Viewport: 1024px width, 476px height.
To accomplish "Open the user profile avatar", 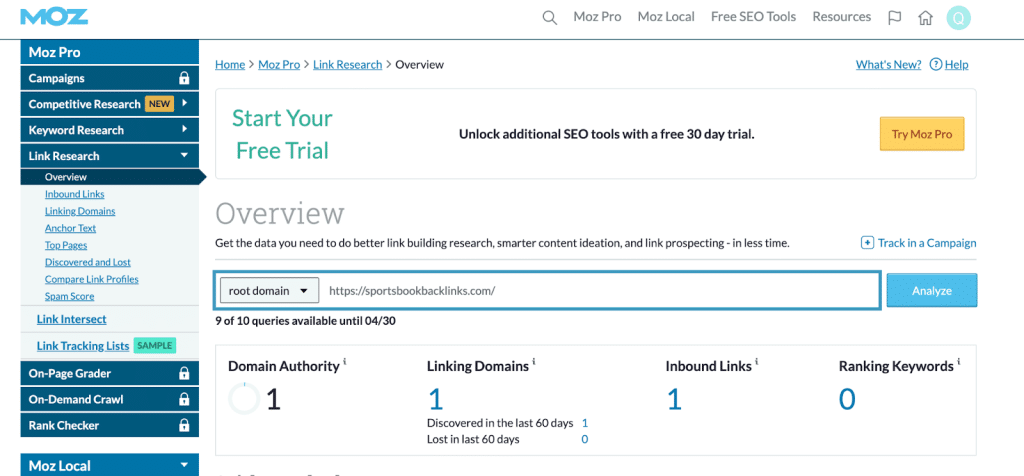I will (x=958, y=17).
